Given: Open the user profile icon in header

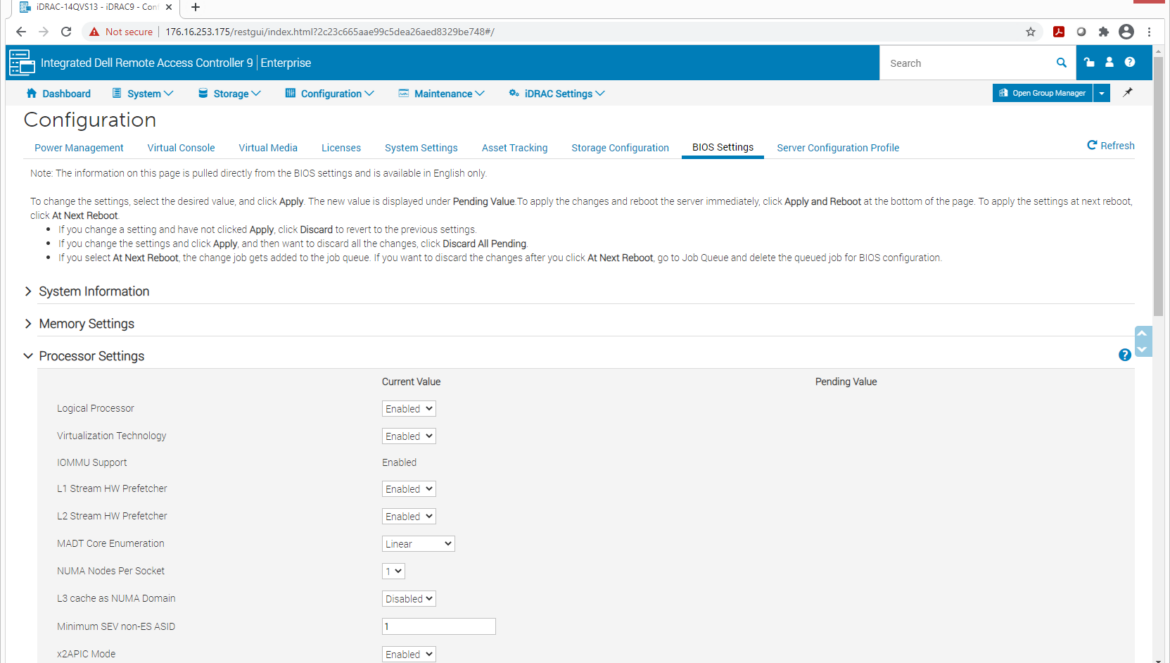Looking at the screenshot, I should point(1110,63).
